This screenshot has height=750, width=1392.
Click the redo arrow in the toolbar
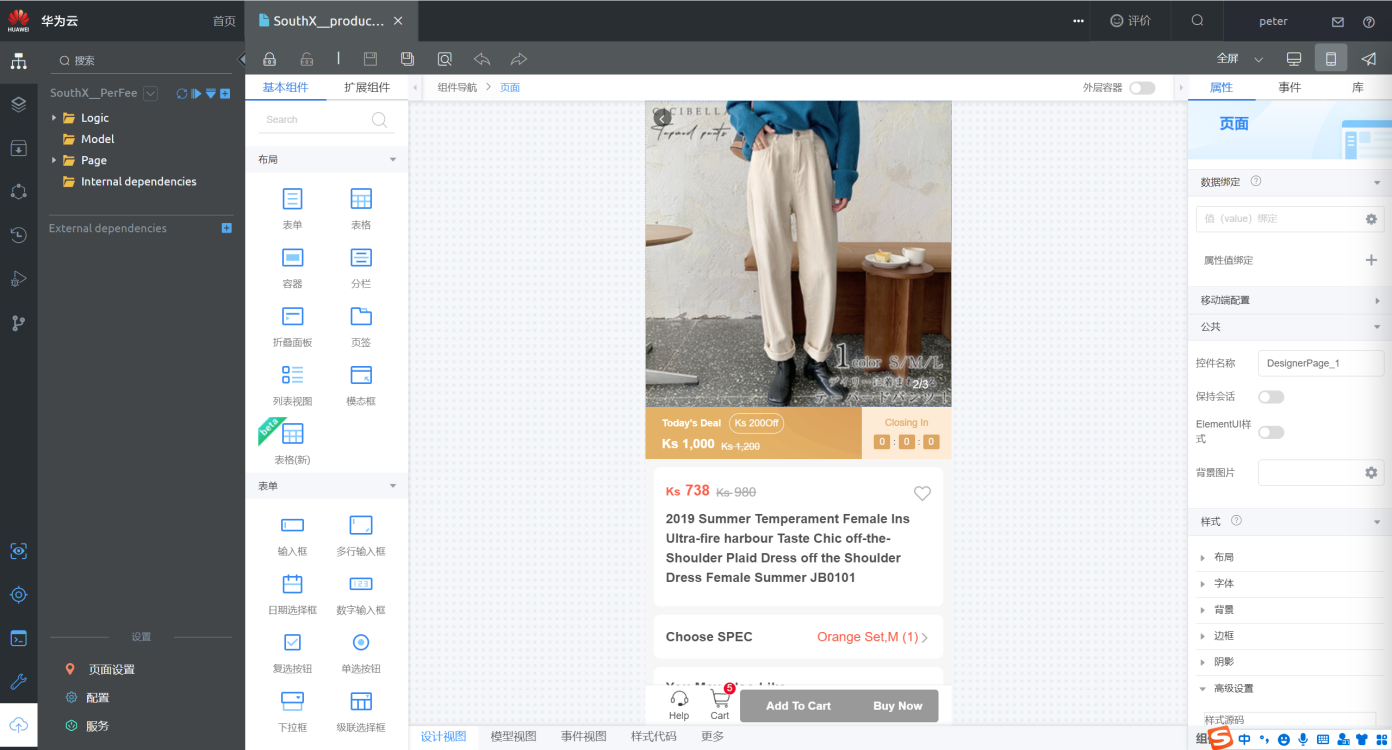click(x=519, y=59)
